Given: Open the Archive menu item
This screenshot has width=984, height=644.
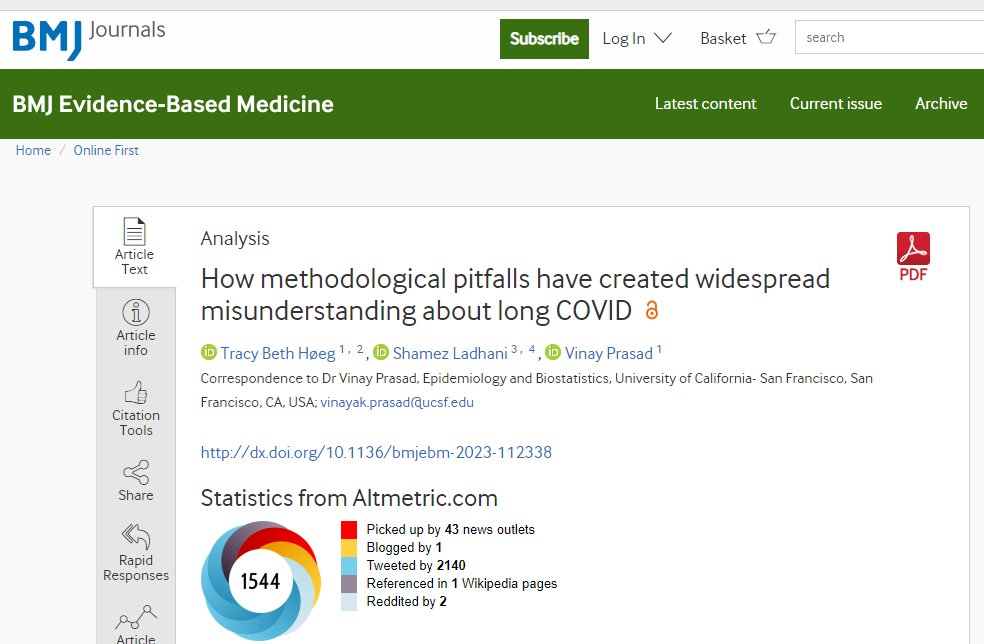Looking at the screenshot, I should click(x=940, y=103).
